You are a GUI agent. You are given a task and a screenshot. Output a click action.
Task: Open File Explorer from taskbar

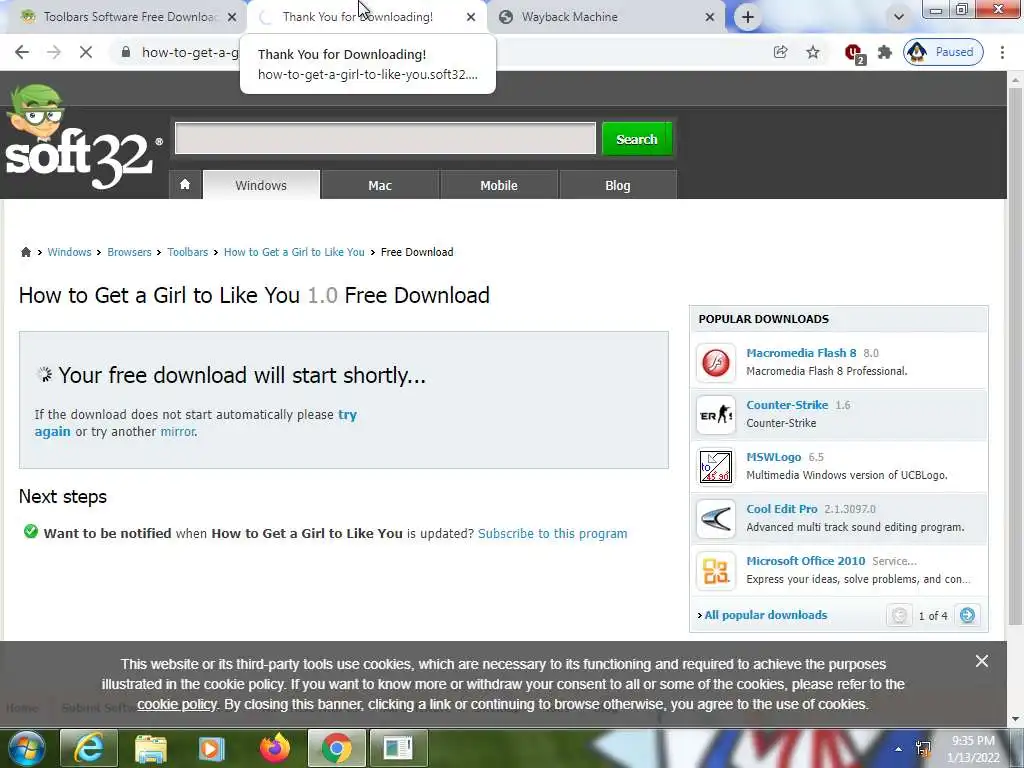tap(151, 748)
